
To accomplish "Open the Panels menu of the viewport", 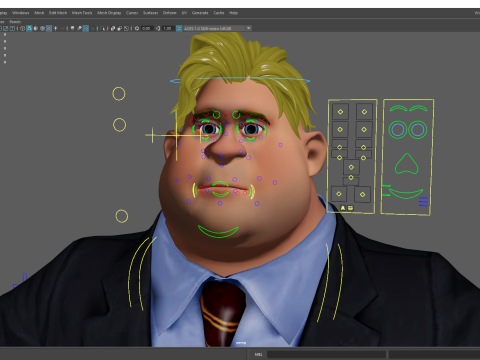I will tap(15, 22).
